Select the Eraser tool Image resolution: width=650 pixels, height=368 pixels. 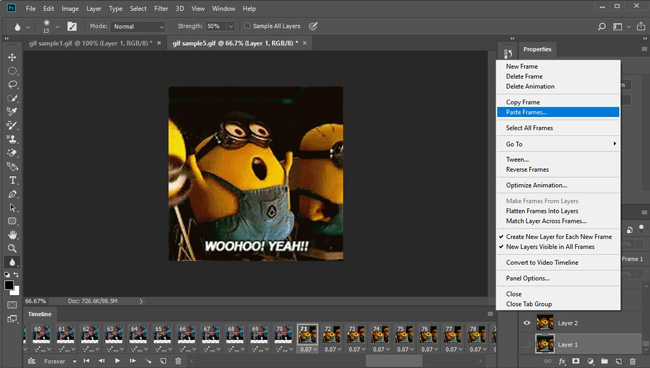12,153
